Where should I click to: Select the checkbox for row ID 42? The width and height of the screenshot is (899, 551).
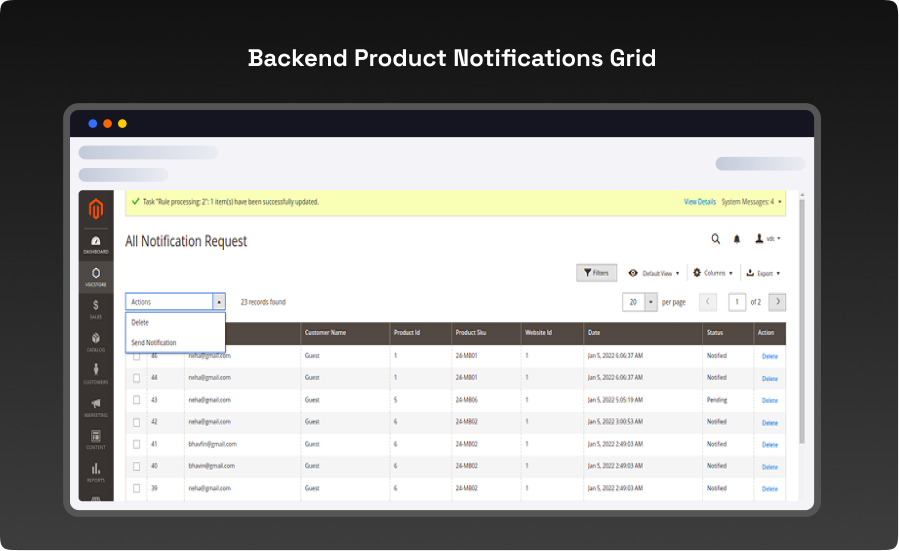click(137, 422)
